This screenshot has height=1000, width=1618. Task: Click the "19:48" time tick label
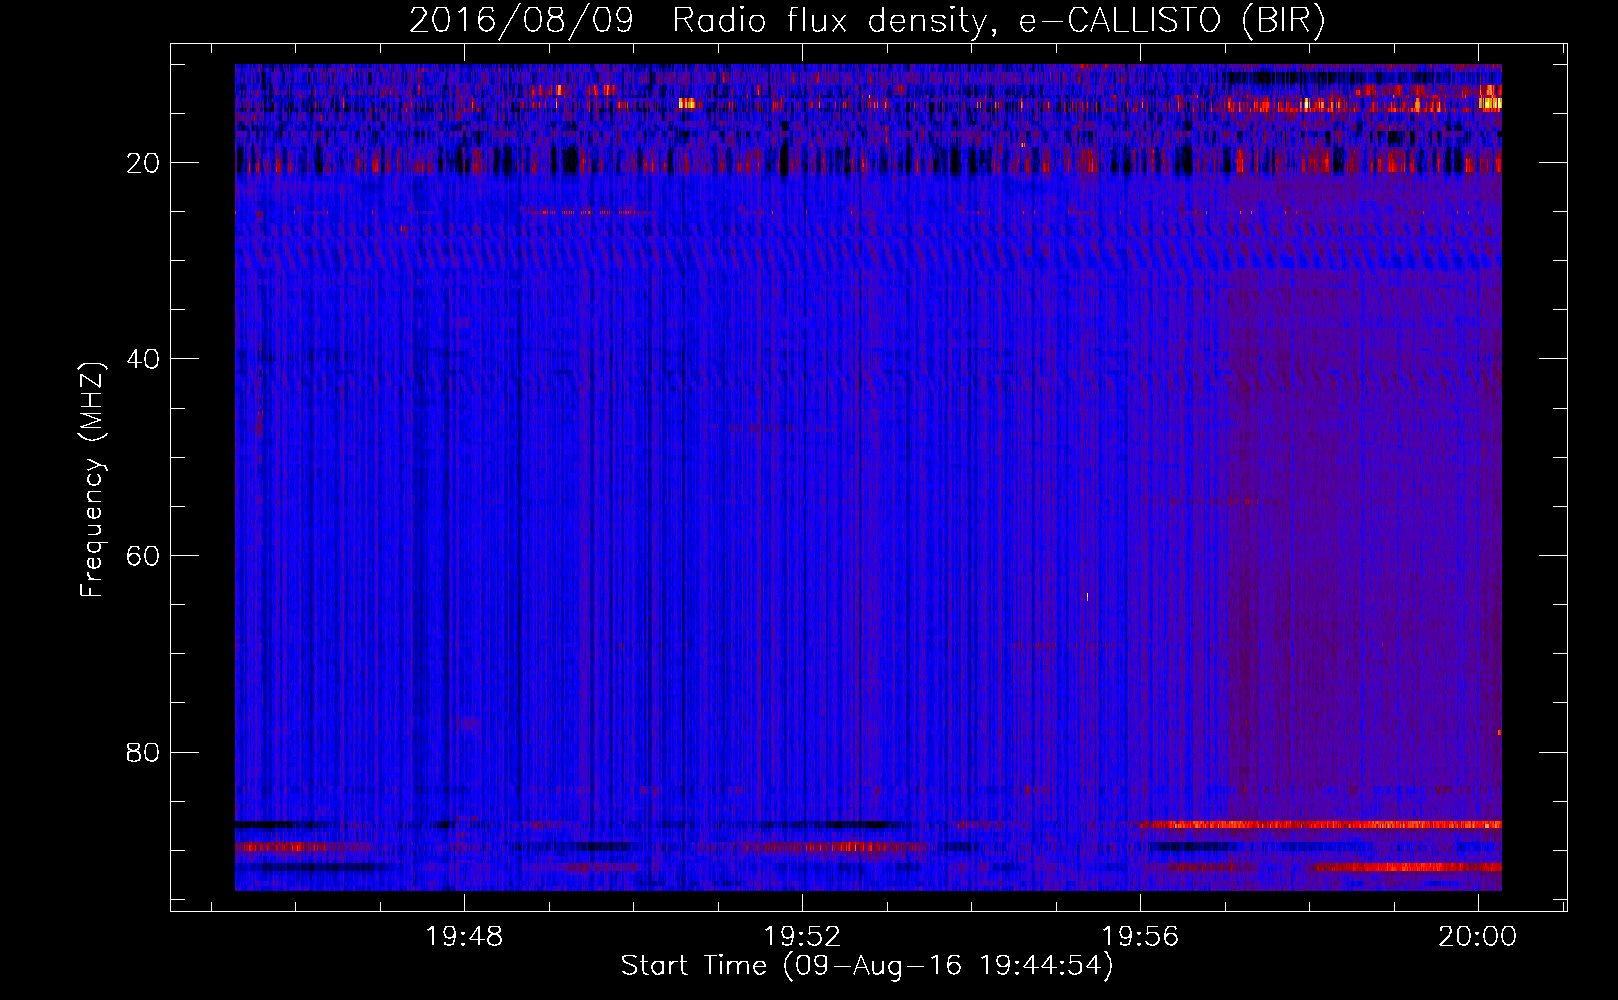pos(464,937)
